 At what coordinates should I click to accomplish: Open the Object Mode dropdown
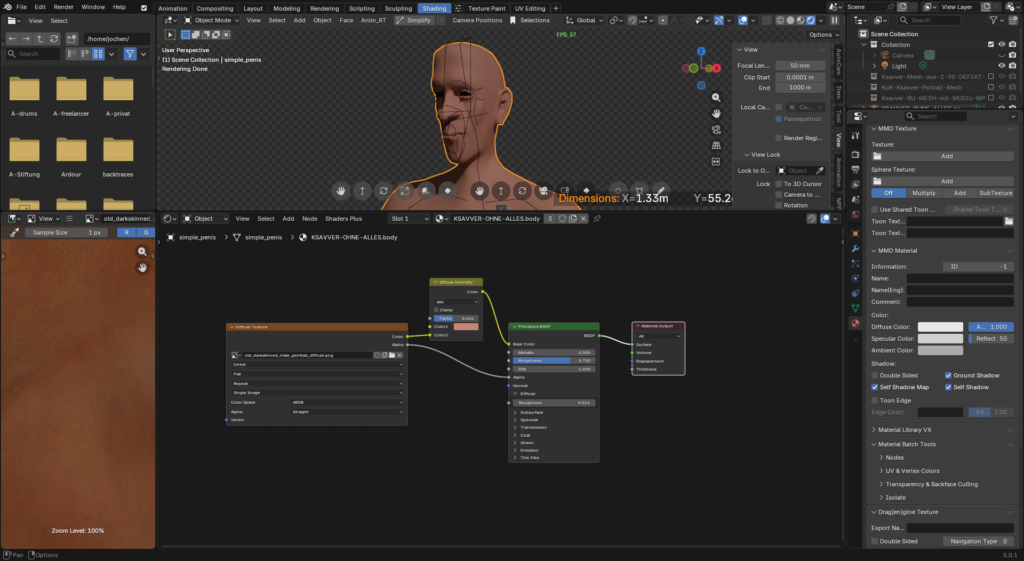[x=210, y=20]
